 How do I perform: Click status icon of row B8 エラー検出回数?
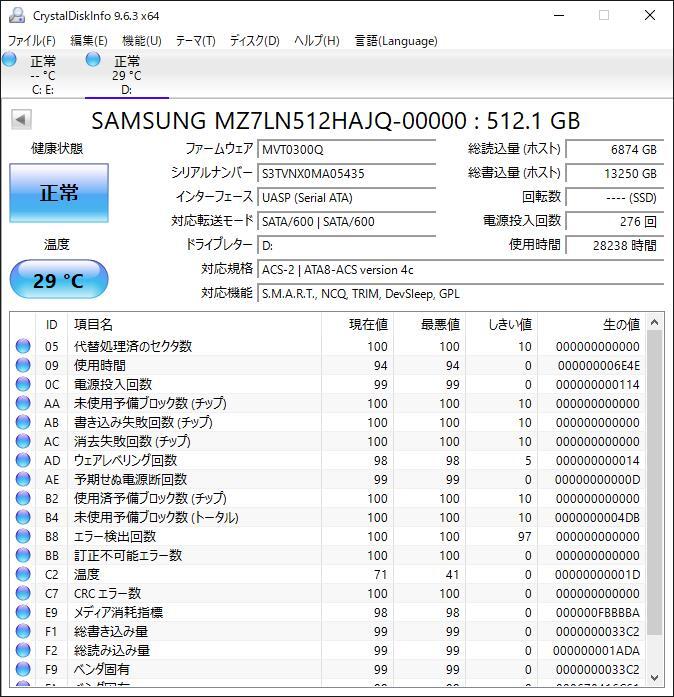pos(23,536)
